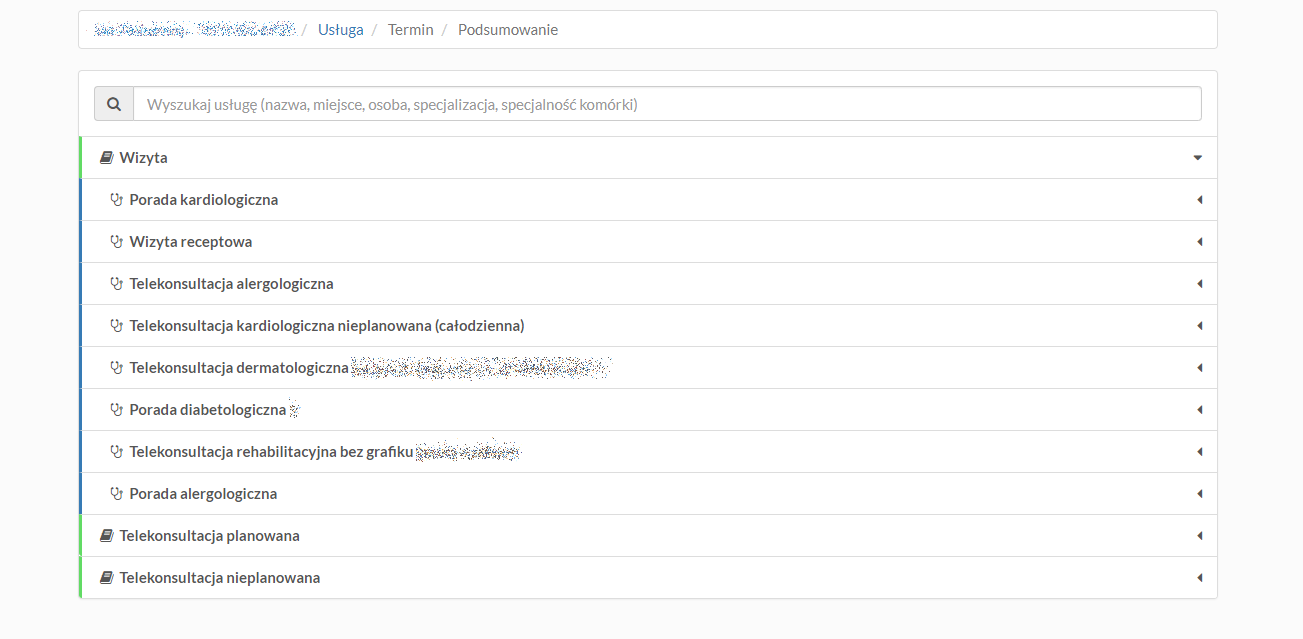Go to the Podsumowanie breadcrumb step
This screenshot has height=639, width=1303.
(x=507, y=30)
